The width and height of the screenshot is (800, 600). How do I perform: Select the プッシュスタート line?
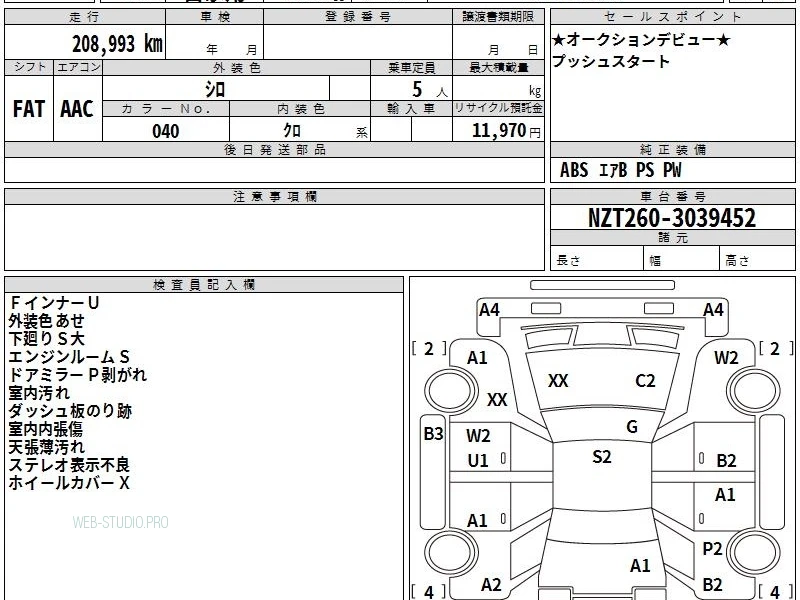(x=611, y=61)
